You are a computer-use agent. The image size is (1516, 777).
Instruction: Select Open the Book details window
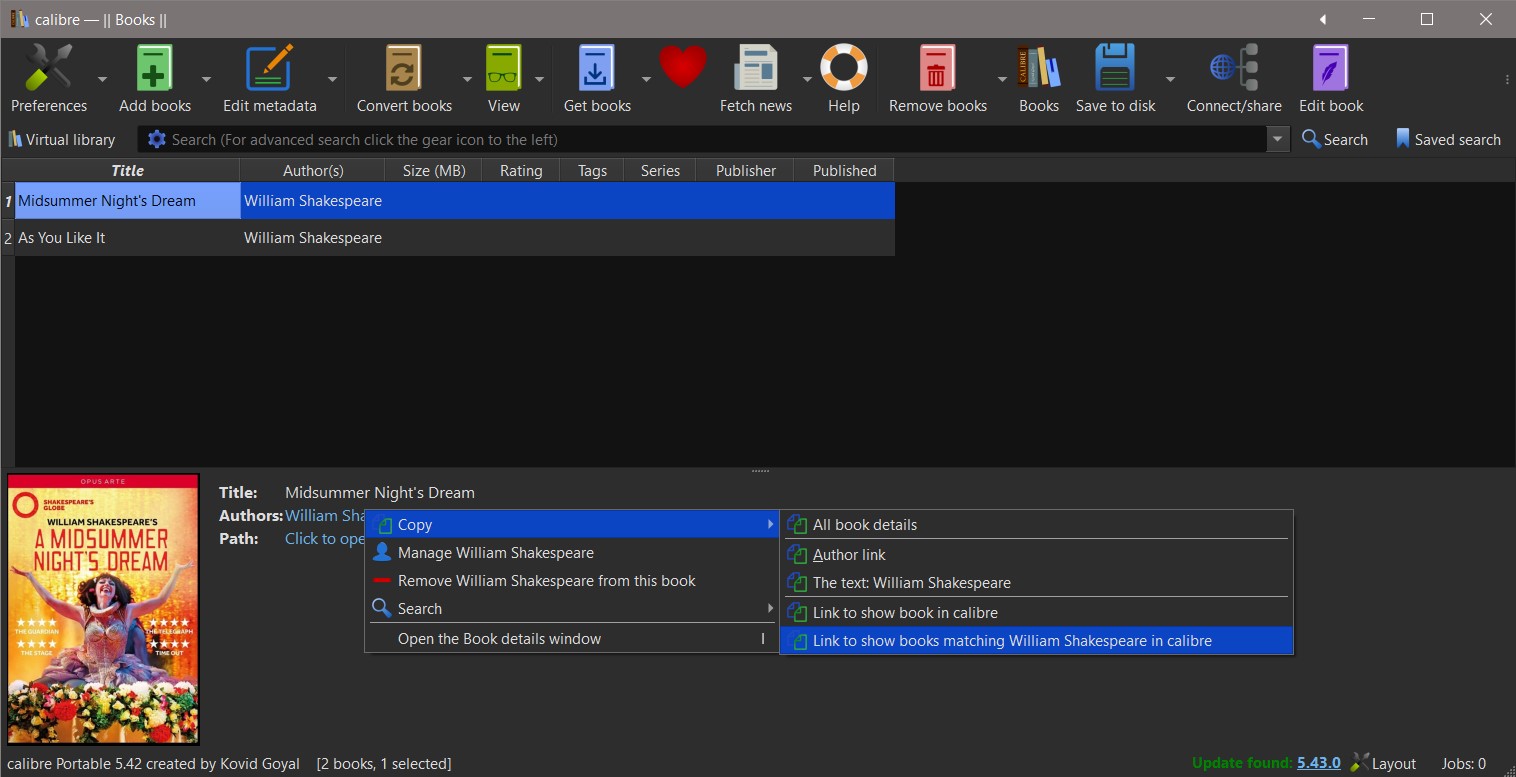tap(572, 638)
